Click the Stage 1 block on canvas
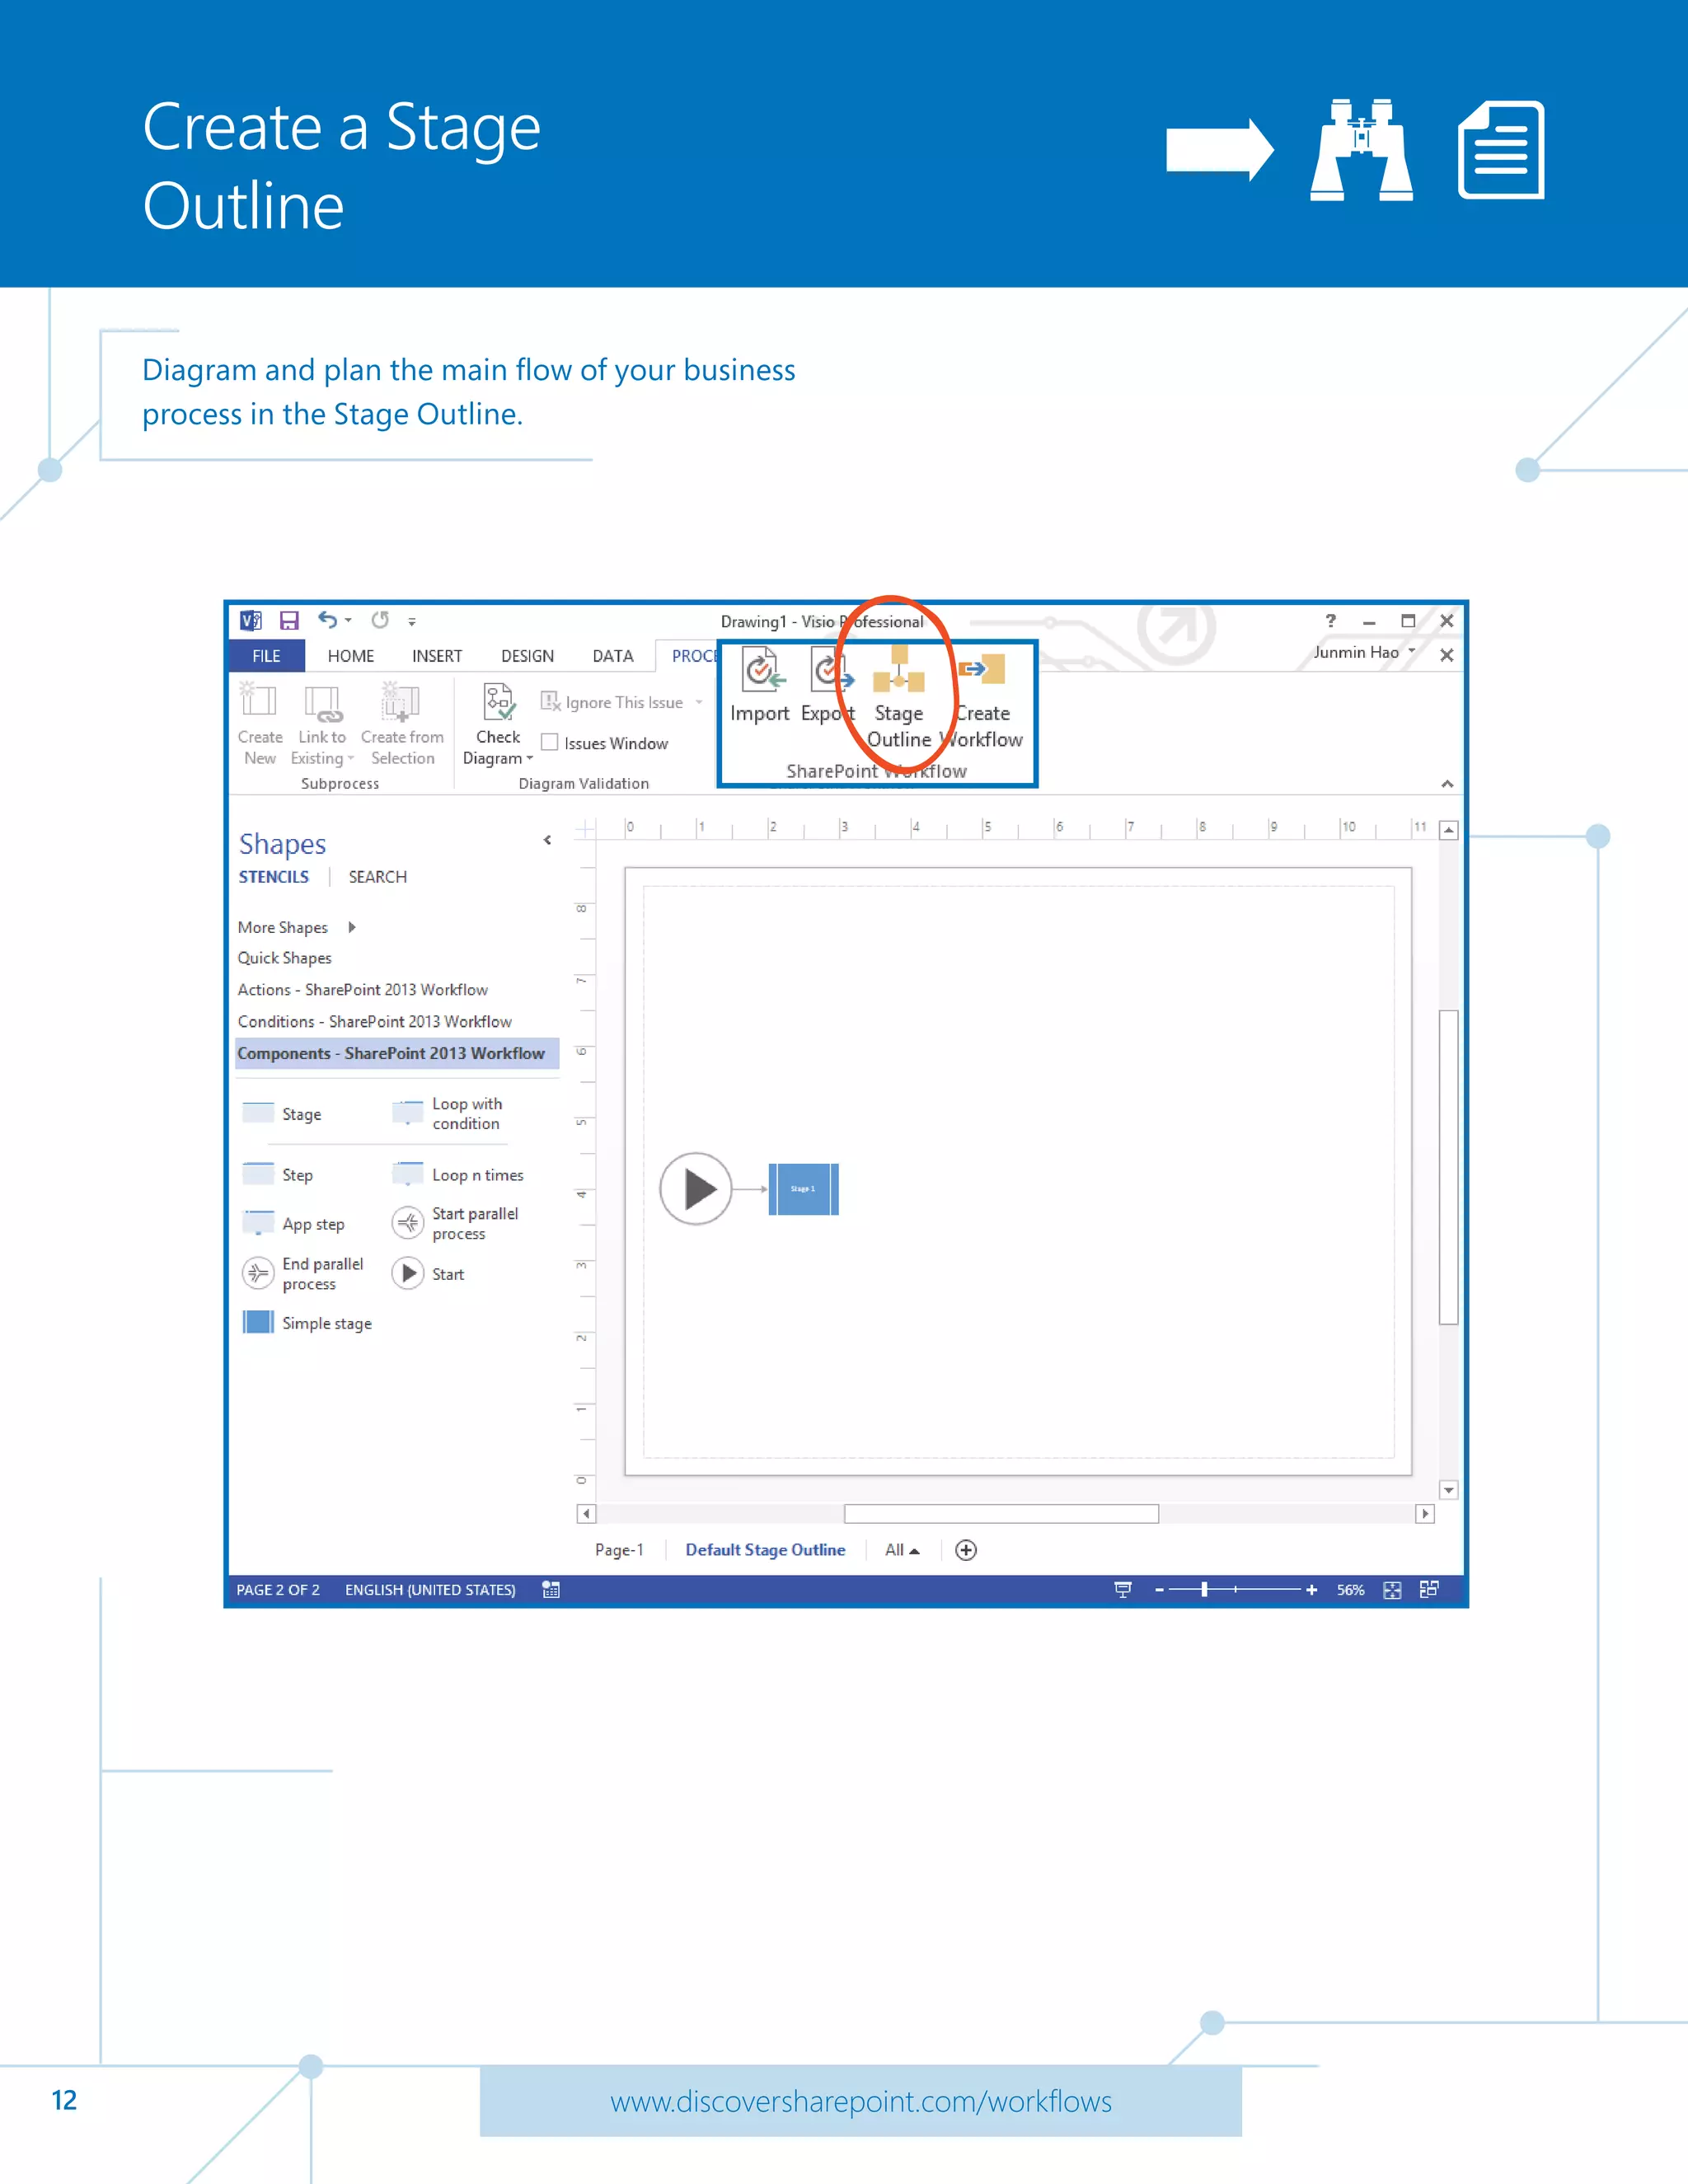1688x2184 pixels. point(803,1189)
